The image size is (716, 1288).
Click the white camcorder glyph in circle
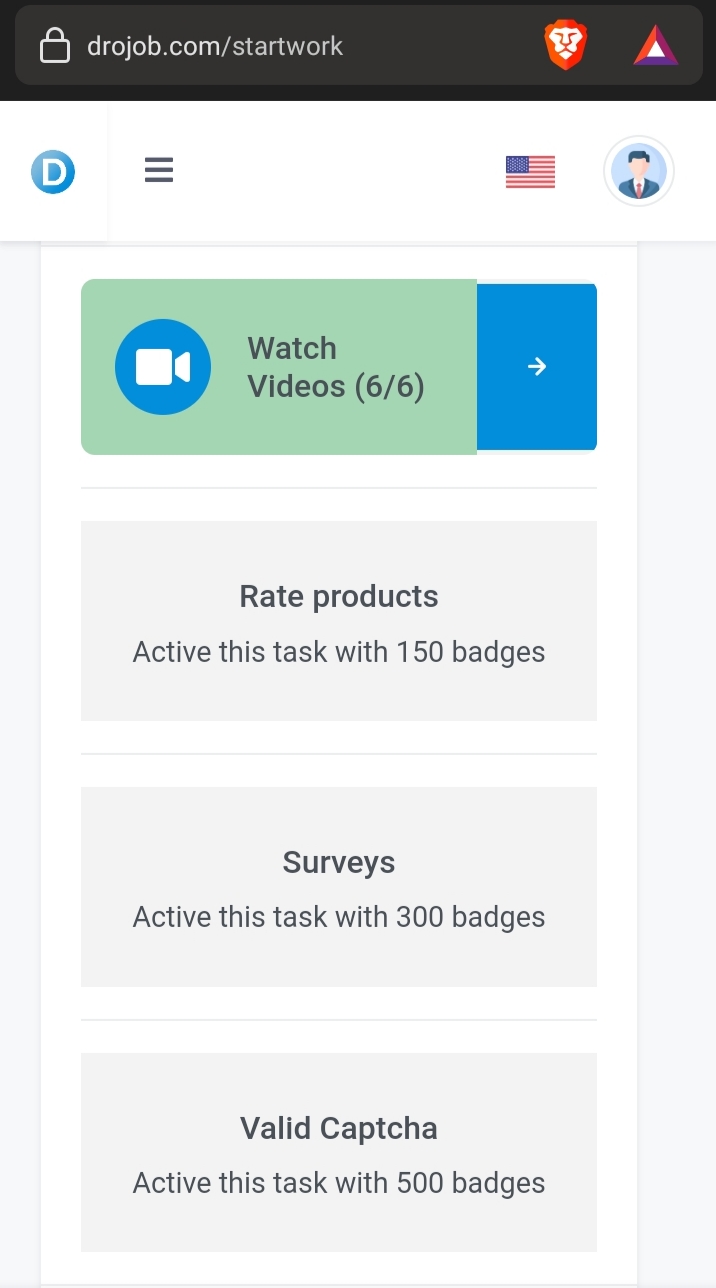(x=163, y=367)
